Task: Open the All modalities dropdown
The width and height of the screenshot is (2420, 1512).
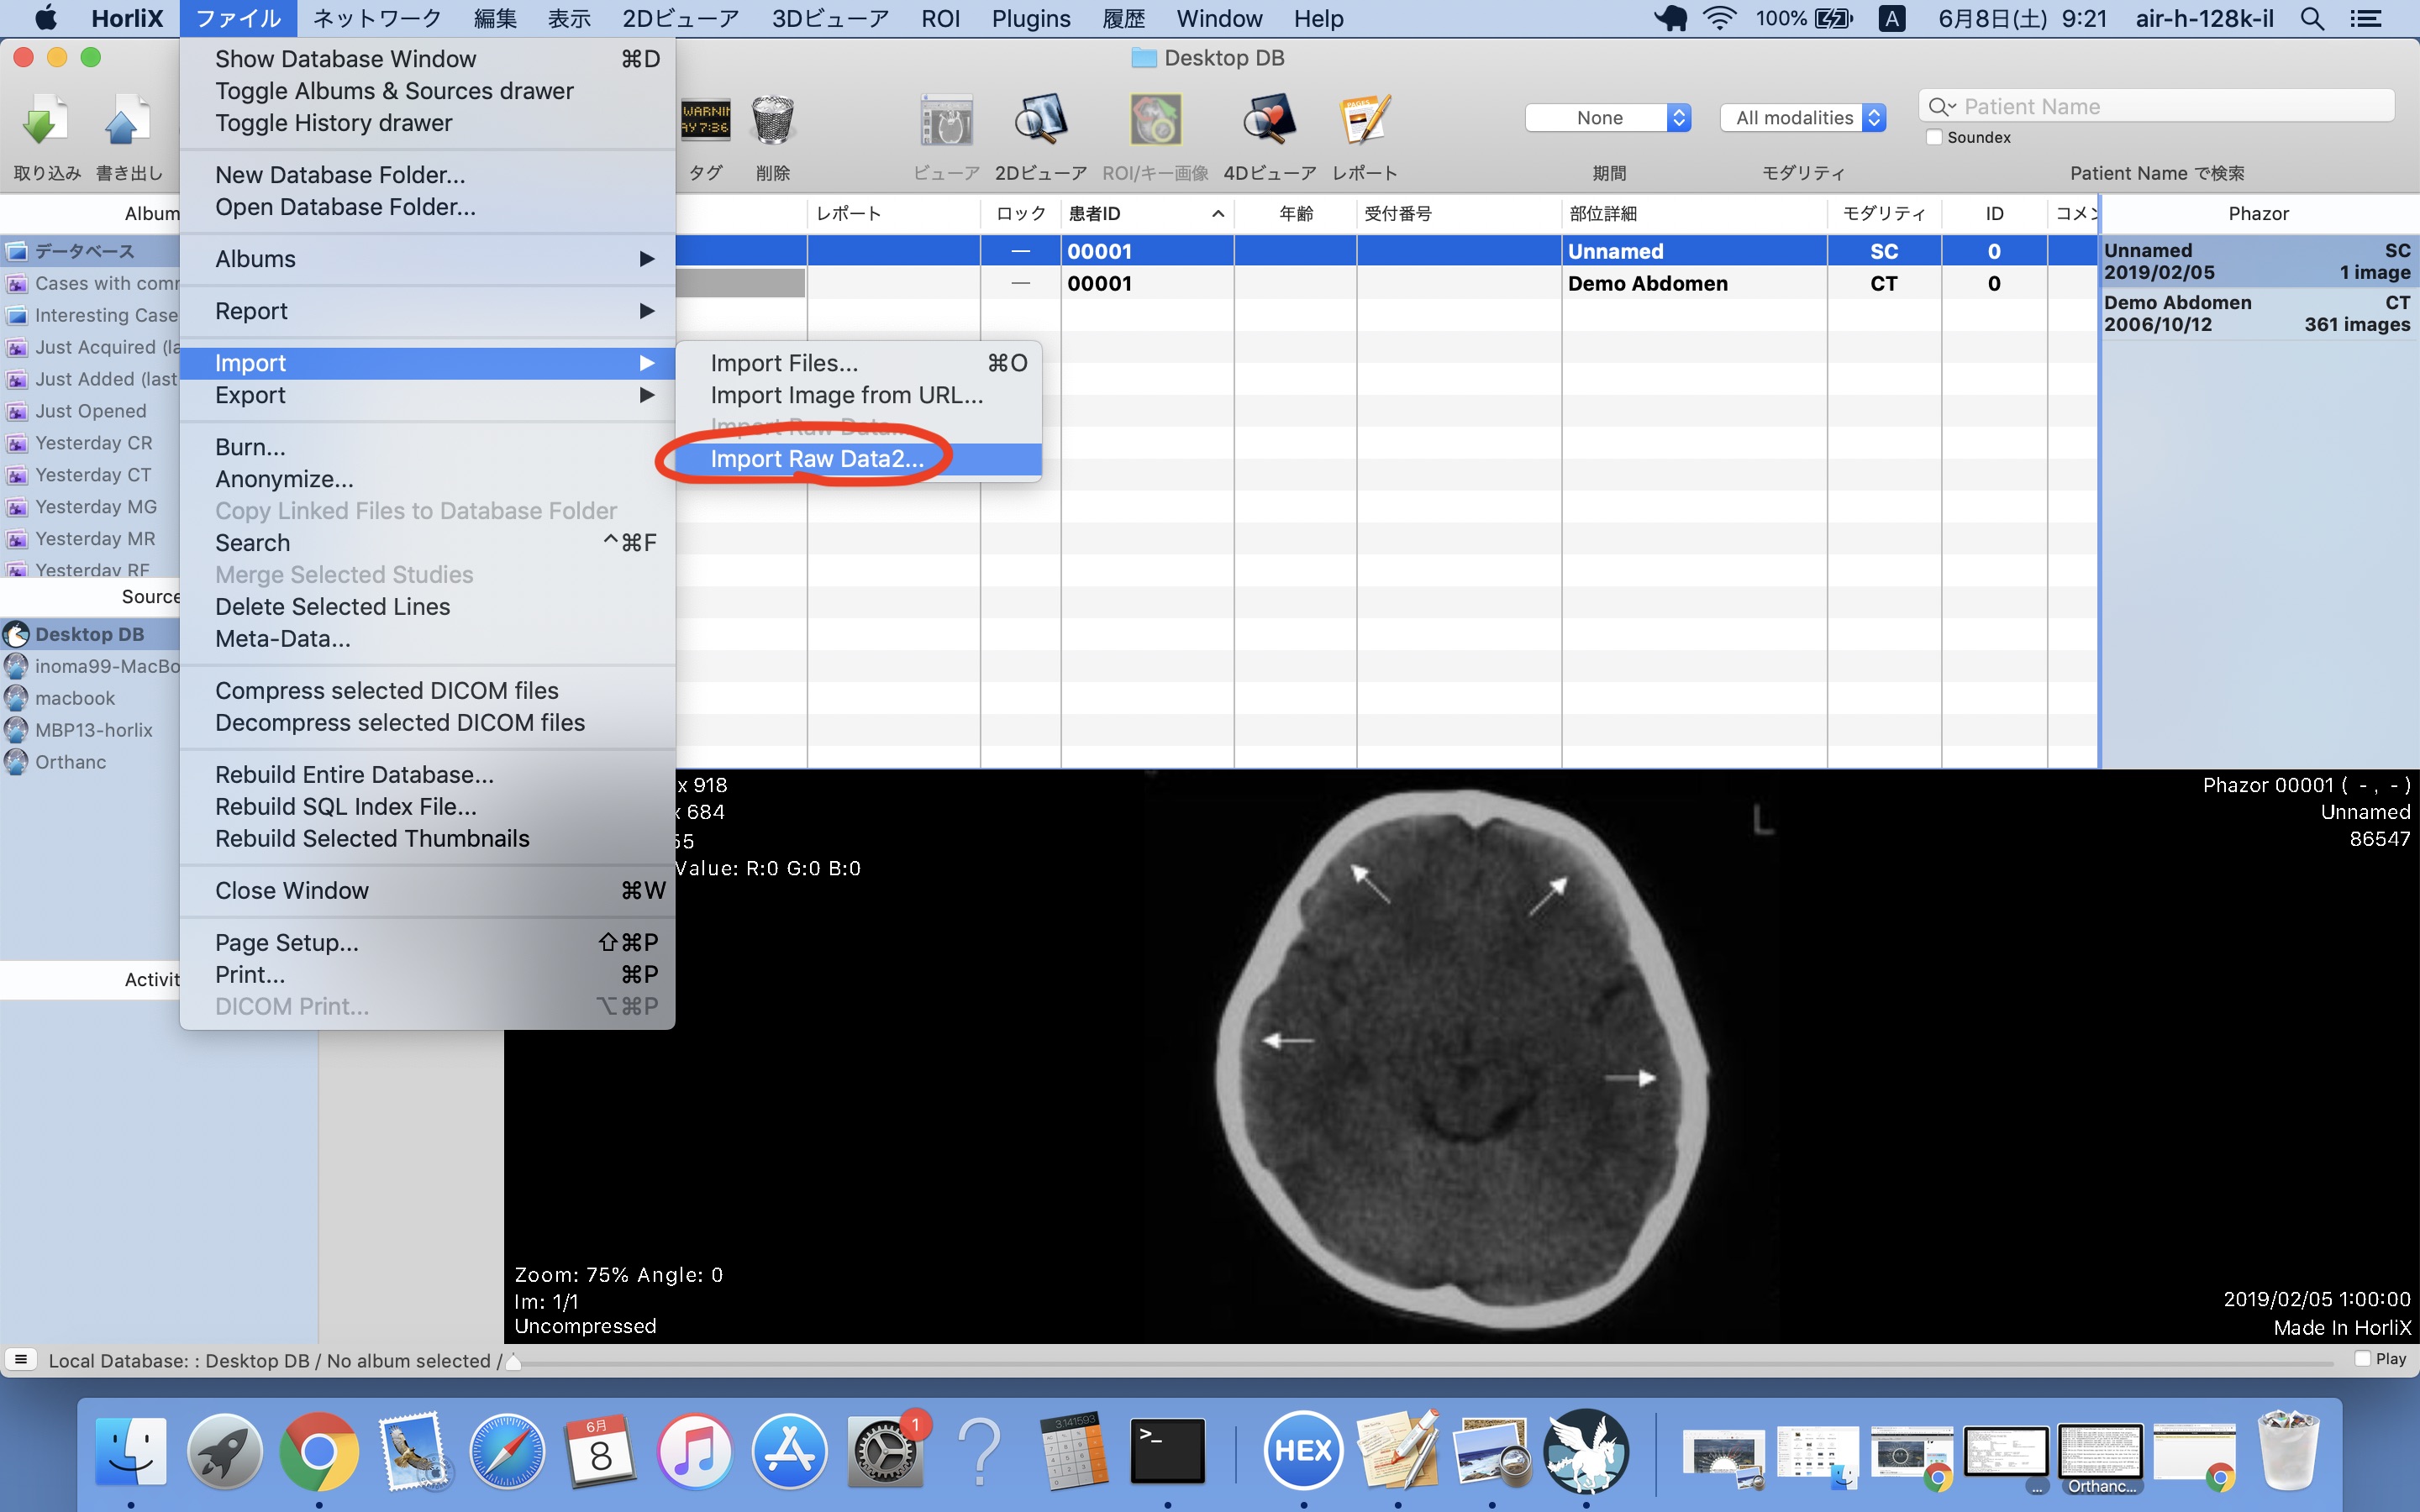Action: tap(1803, 118)
